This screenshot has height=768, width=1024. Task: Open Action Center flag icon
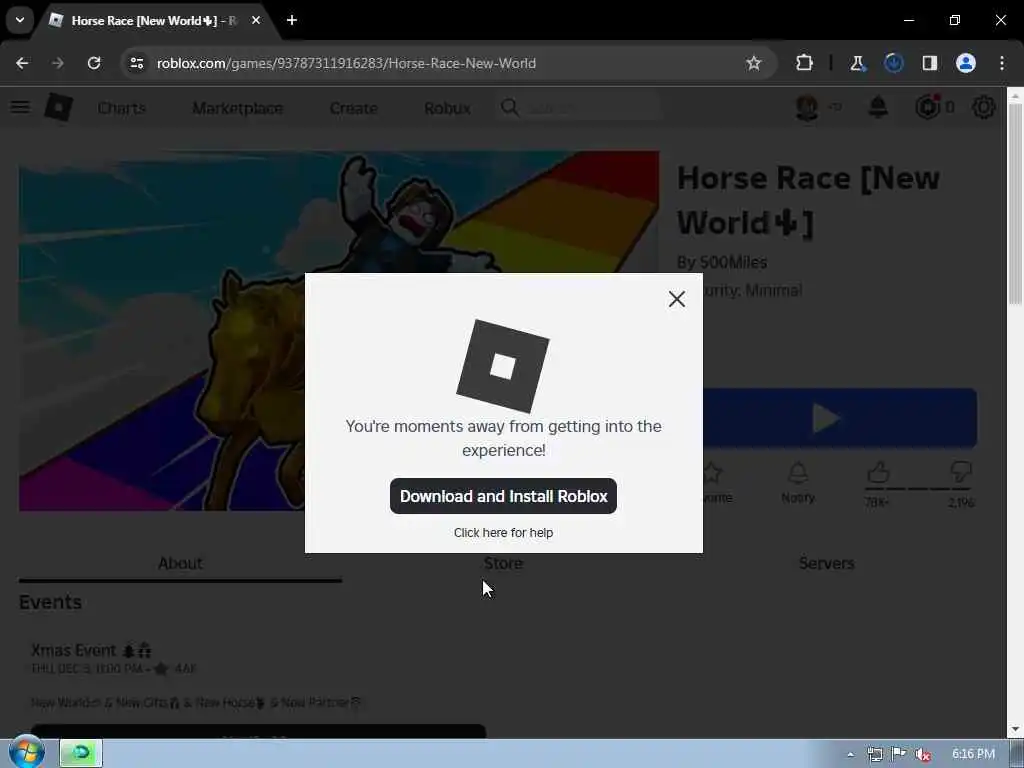click(899, 754)
